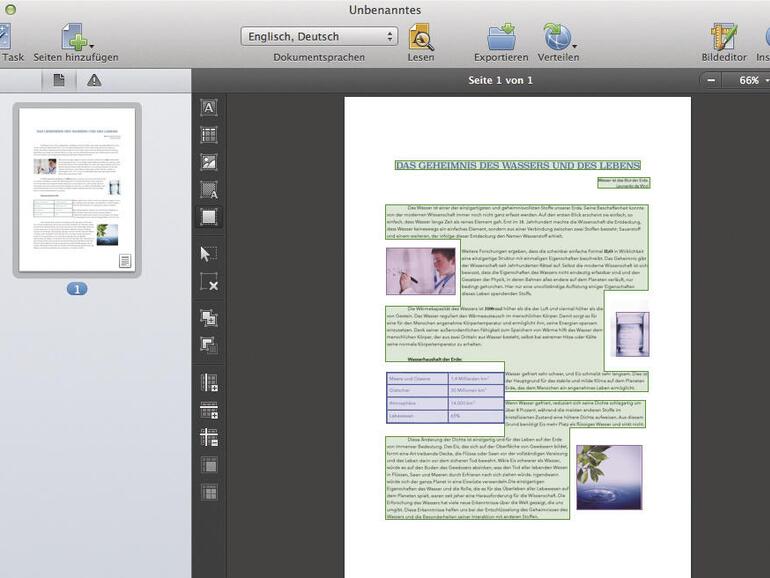Image resolution: width=770 pixels, height=578 pixels.
Task: Switch to the warnings tab in sidebar
Action: click(x=94, y=80)
